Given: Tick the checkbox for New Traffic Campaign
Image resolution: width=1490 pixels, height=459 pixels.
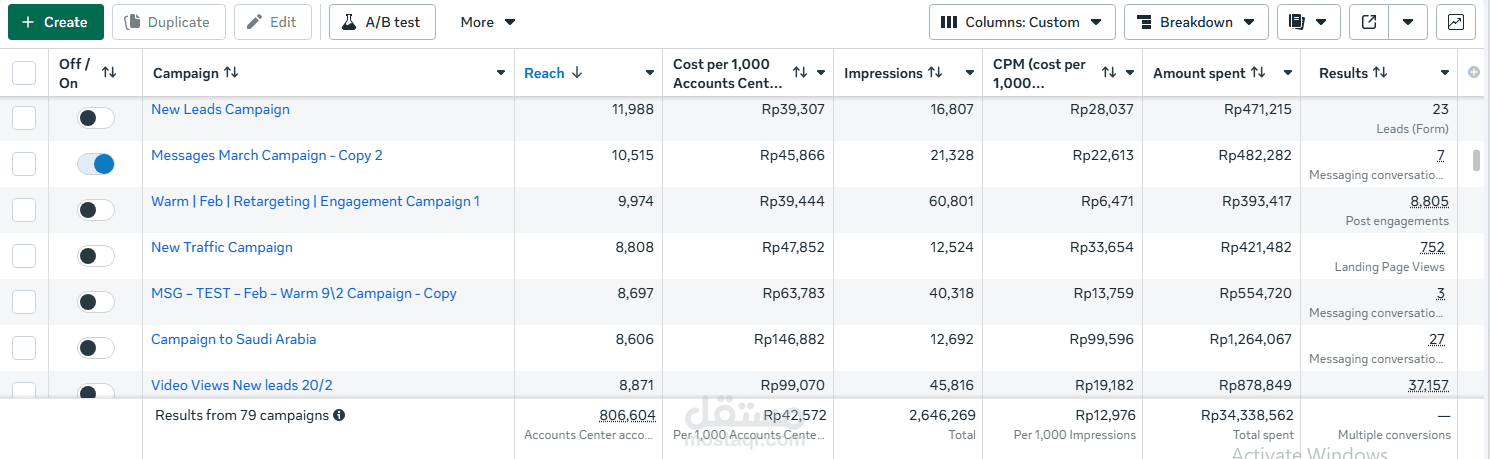Looking at the screenshot, I should point(24,256).
